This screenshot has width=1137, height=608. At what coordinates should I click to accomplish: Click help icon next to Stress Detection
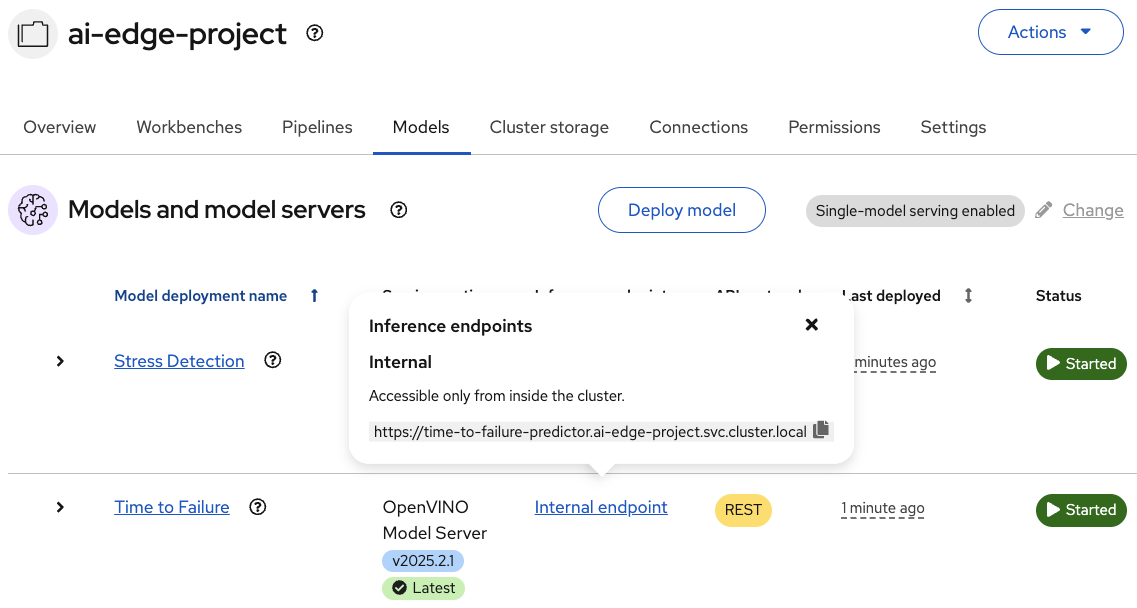(x=272, y=361)
